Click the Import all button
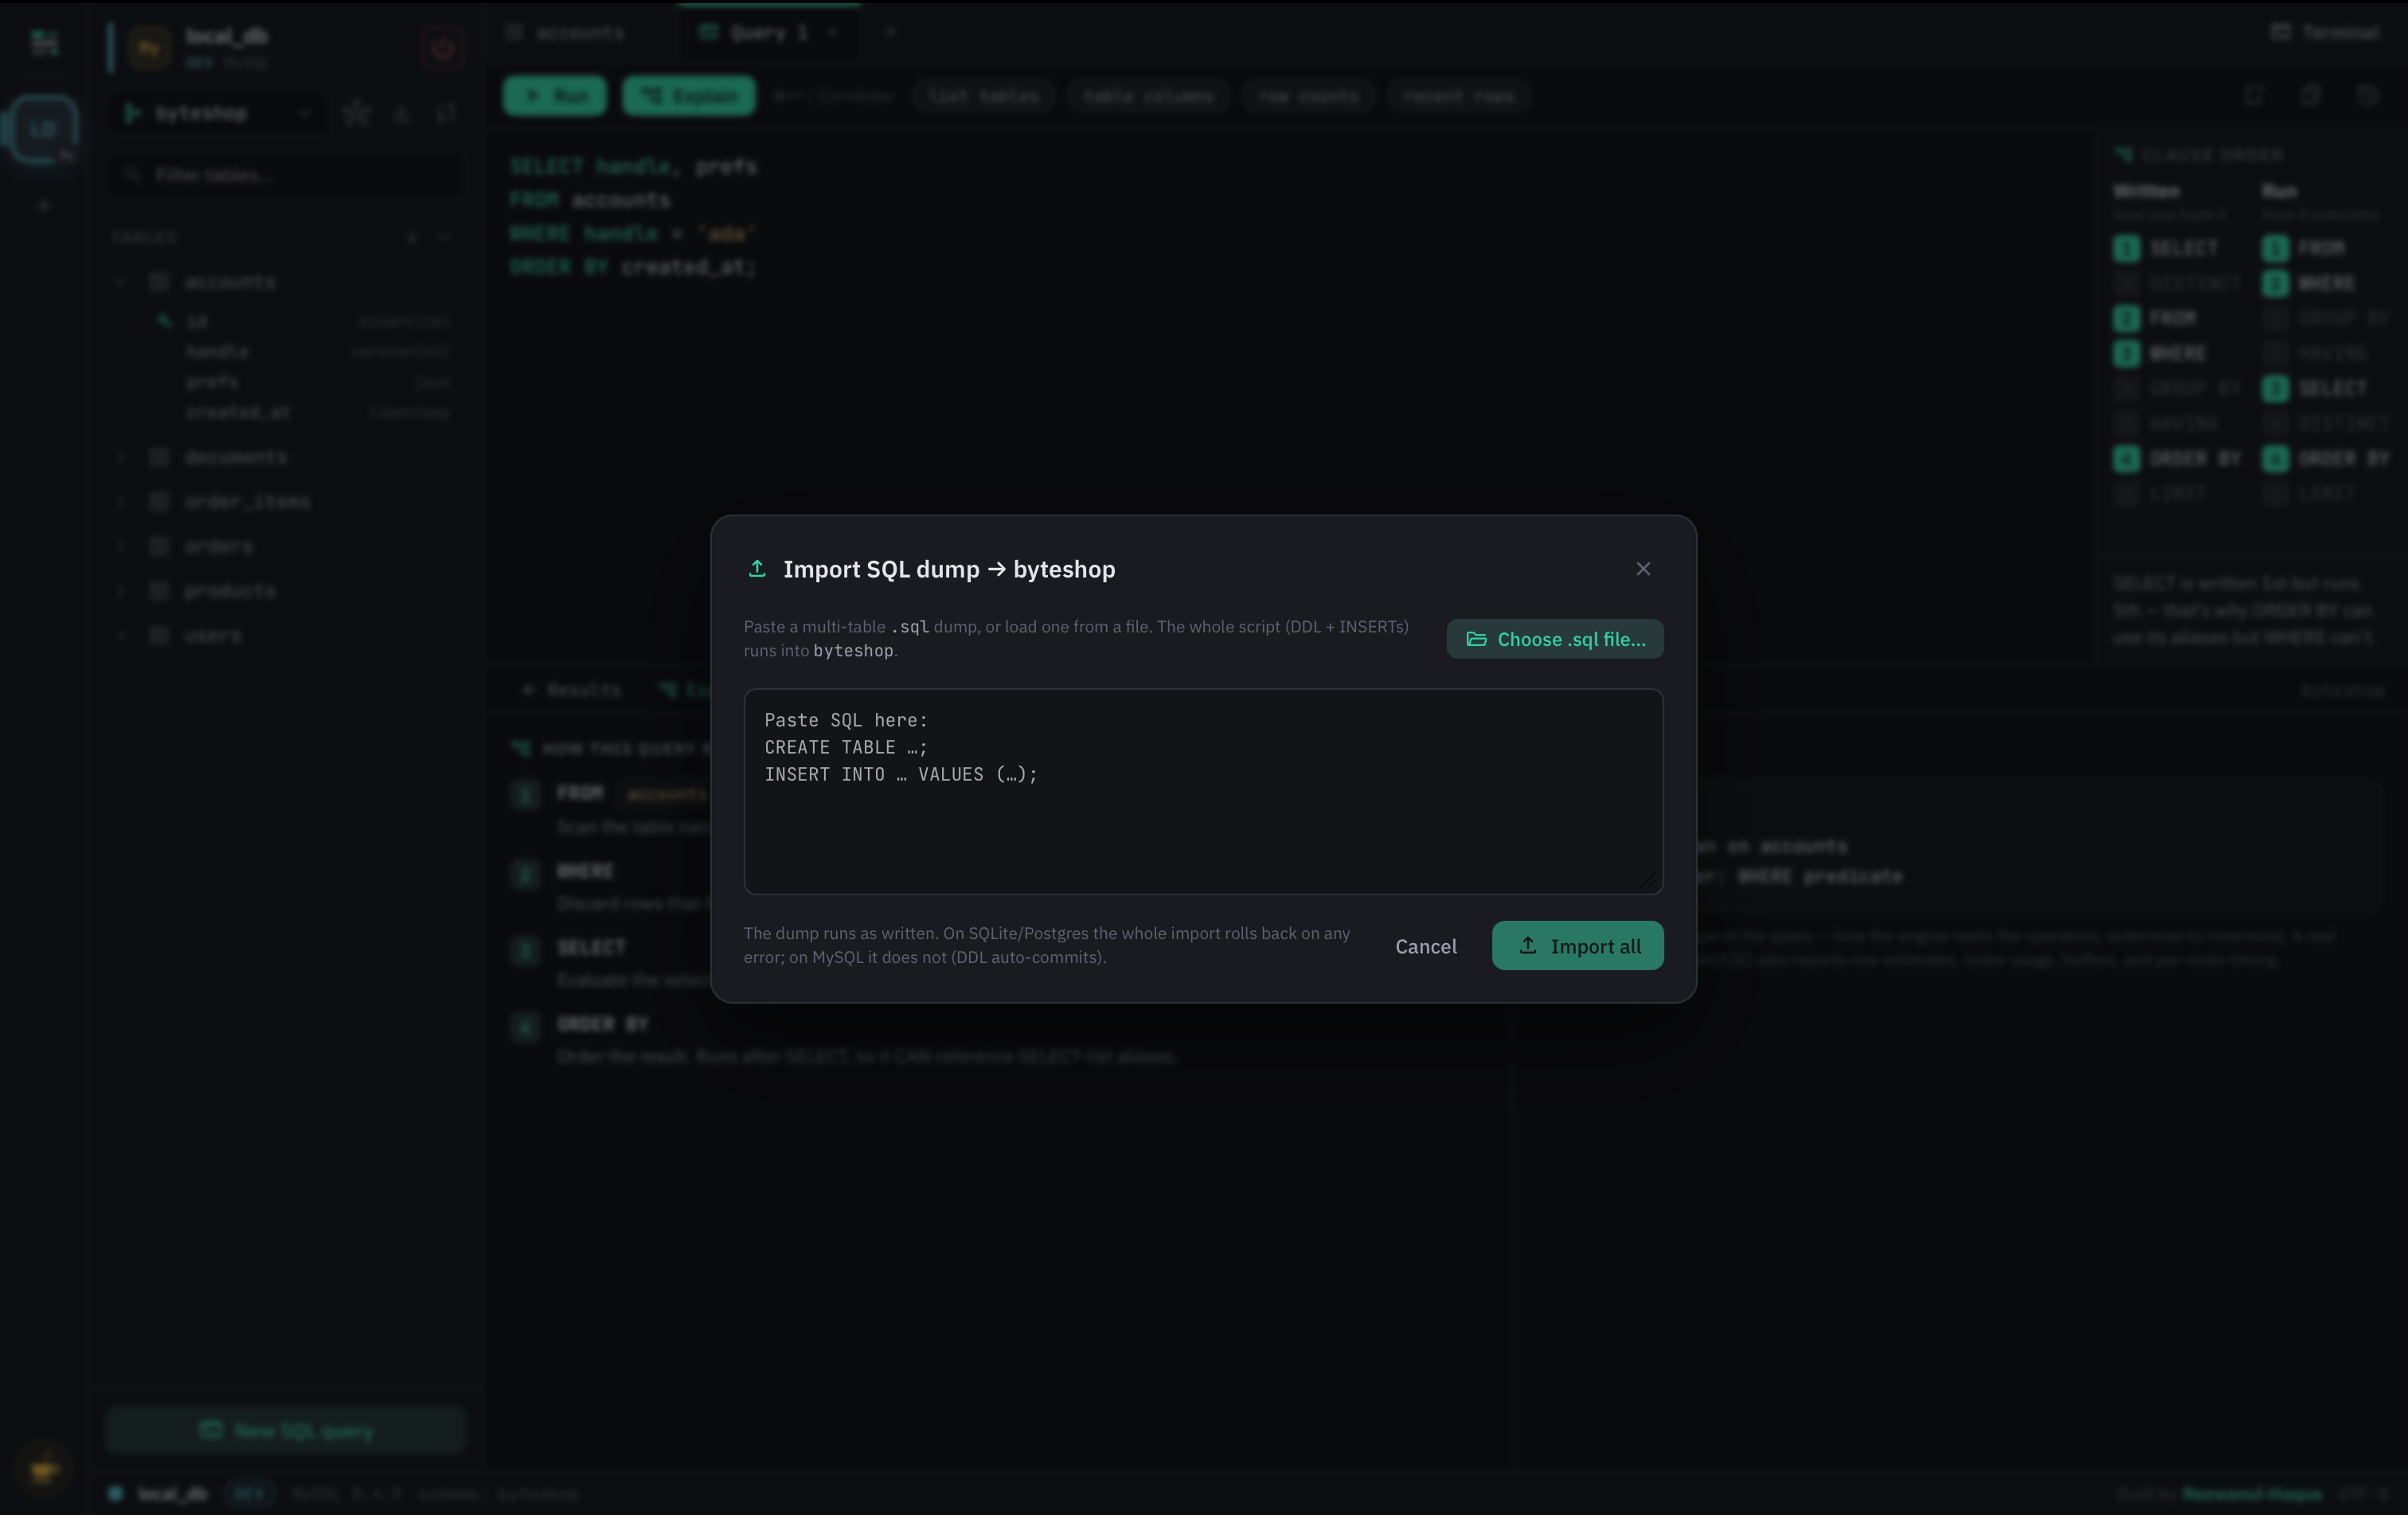2408x1515 pixels. [1578, 946]
